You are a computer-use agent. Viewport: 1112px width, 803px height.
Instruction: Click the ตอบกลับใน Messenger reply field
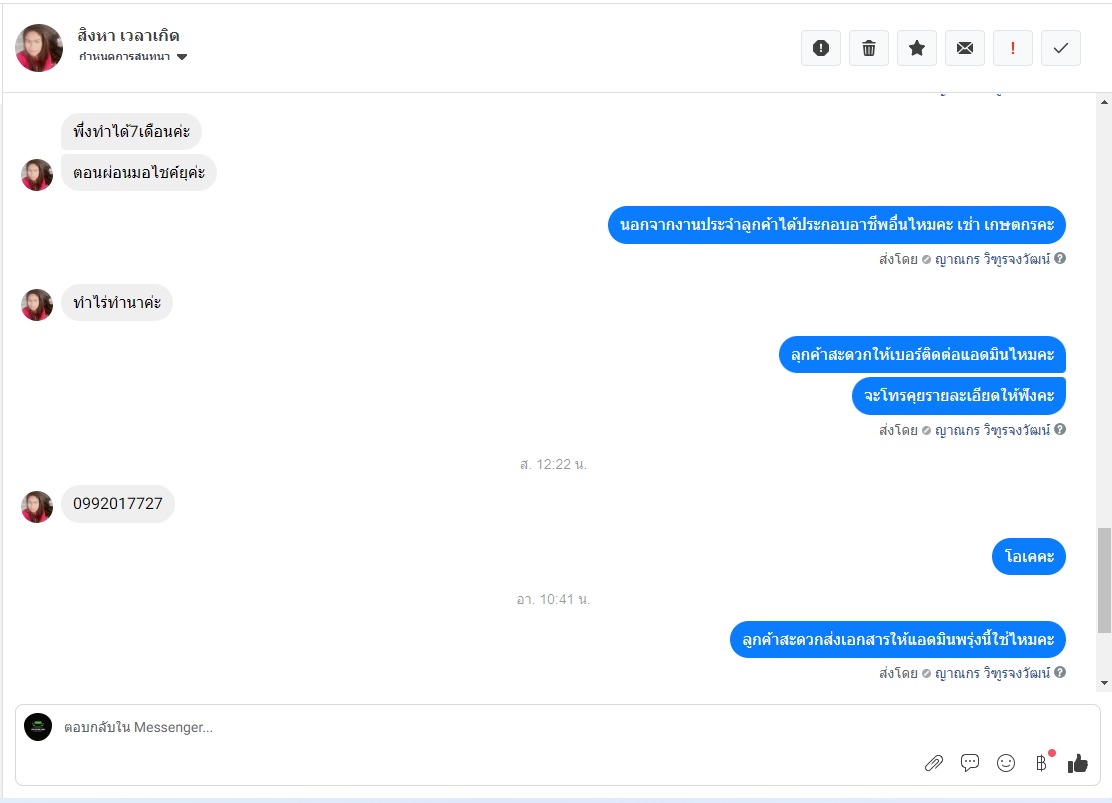(489, 727)
